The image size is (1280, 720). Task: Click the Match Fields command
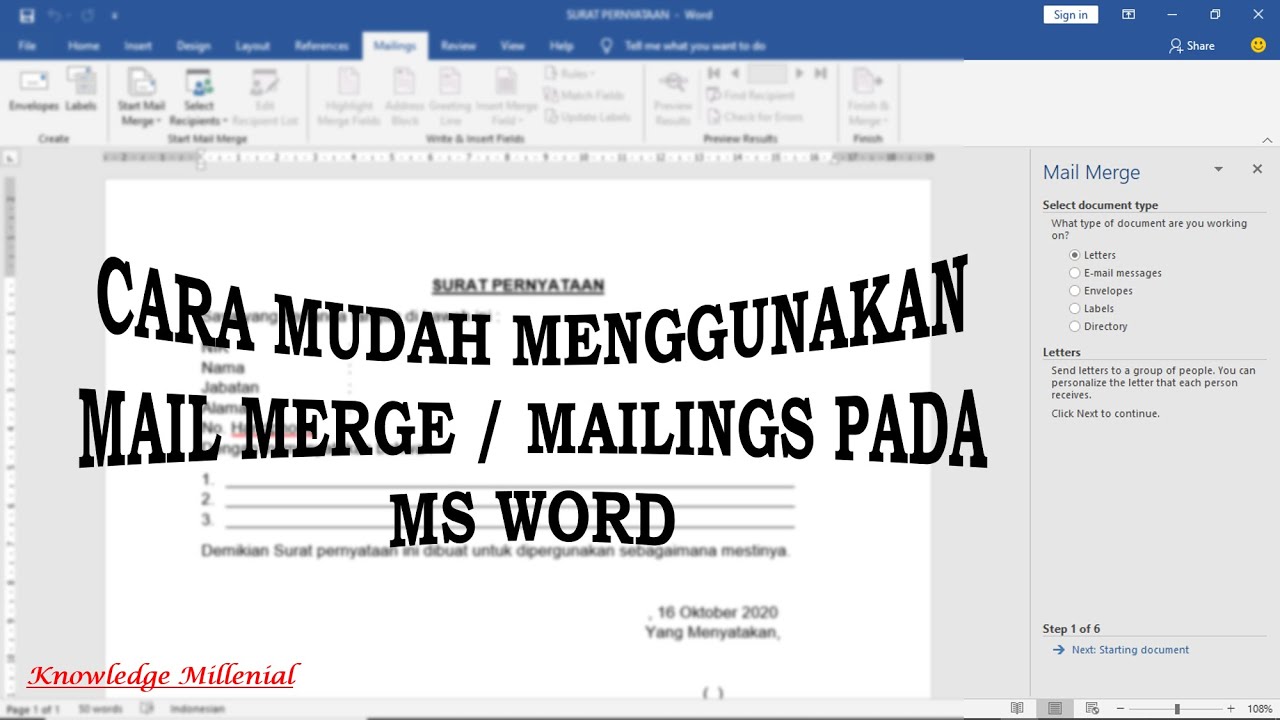point(584,95)
